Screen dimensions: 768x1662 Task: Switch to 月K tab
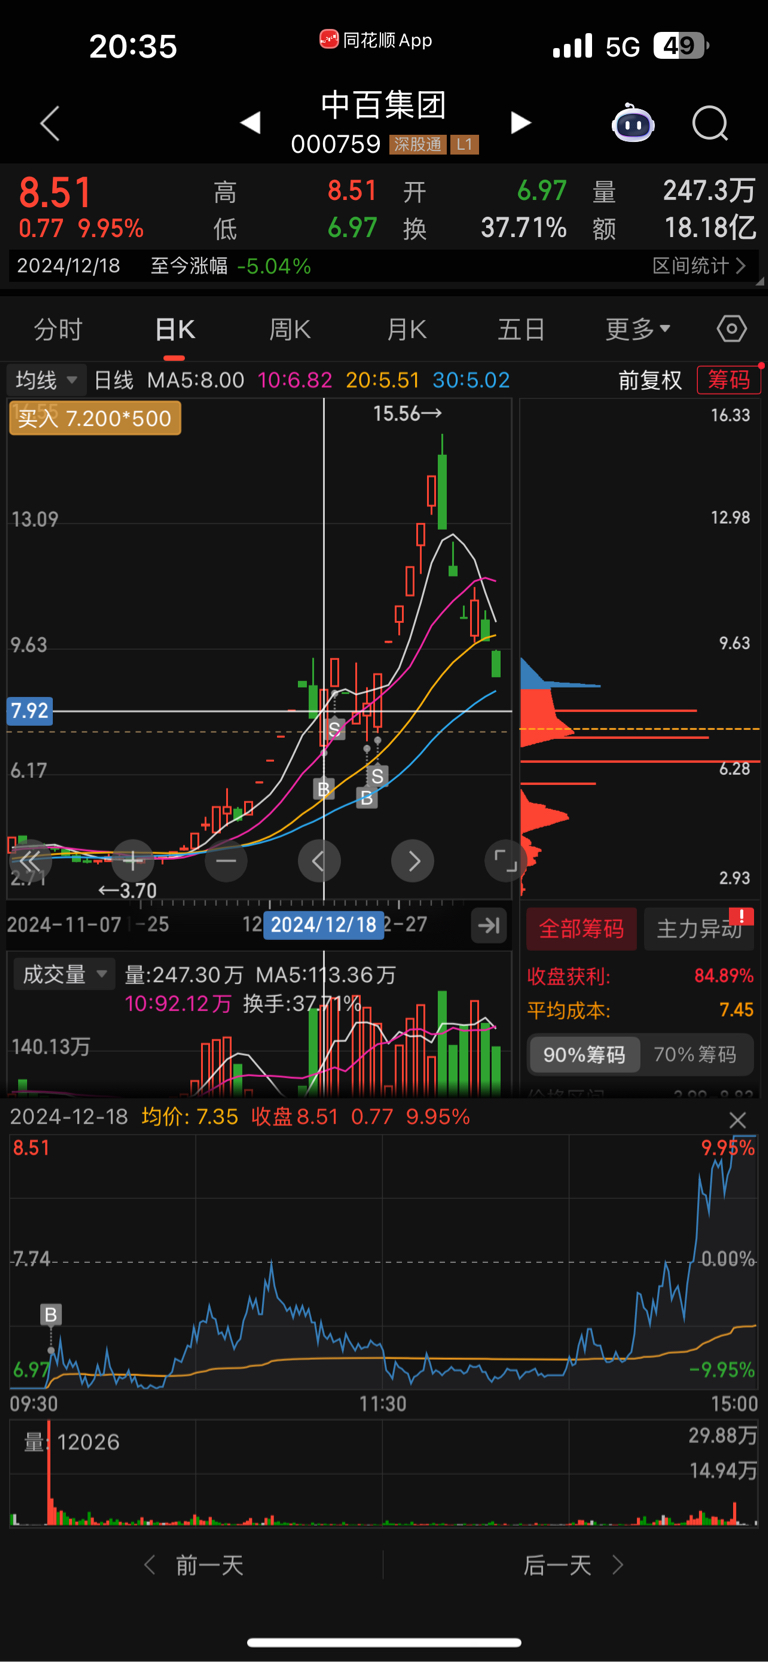click(406, 329)
